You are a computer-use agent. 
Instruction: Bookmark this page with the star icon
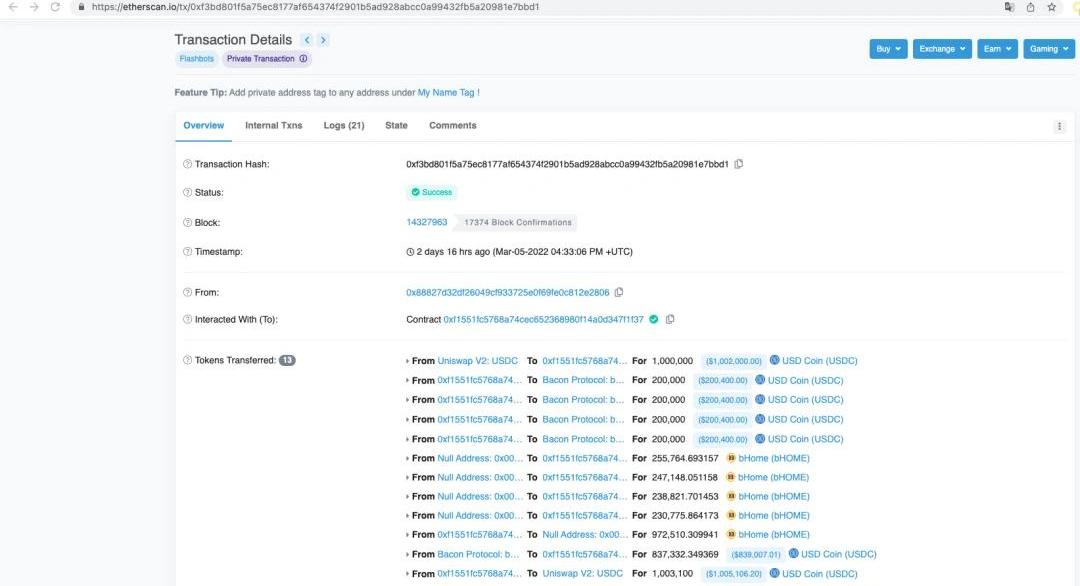1052,7
